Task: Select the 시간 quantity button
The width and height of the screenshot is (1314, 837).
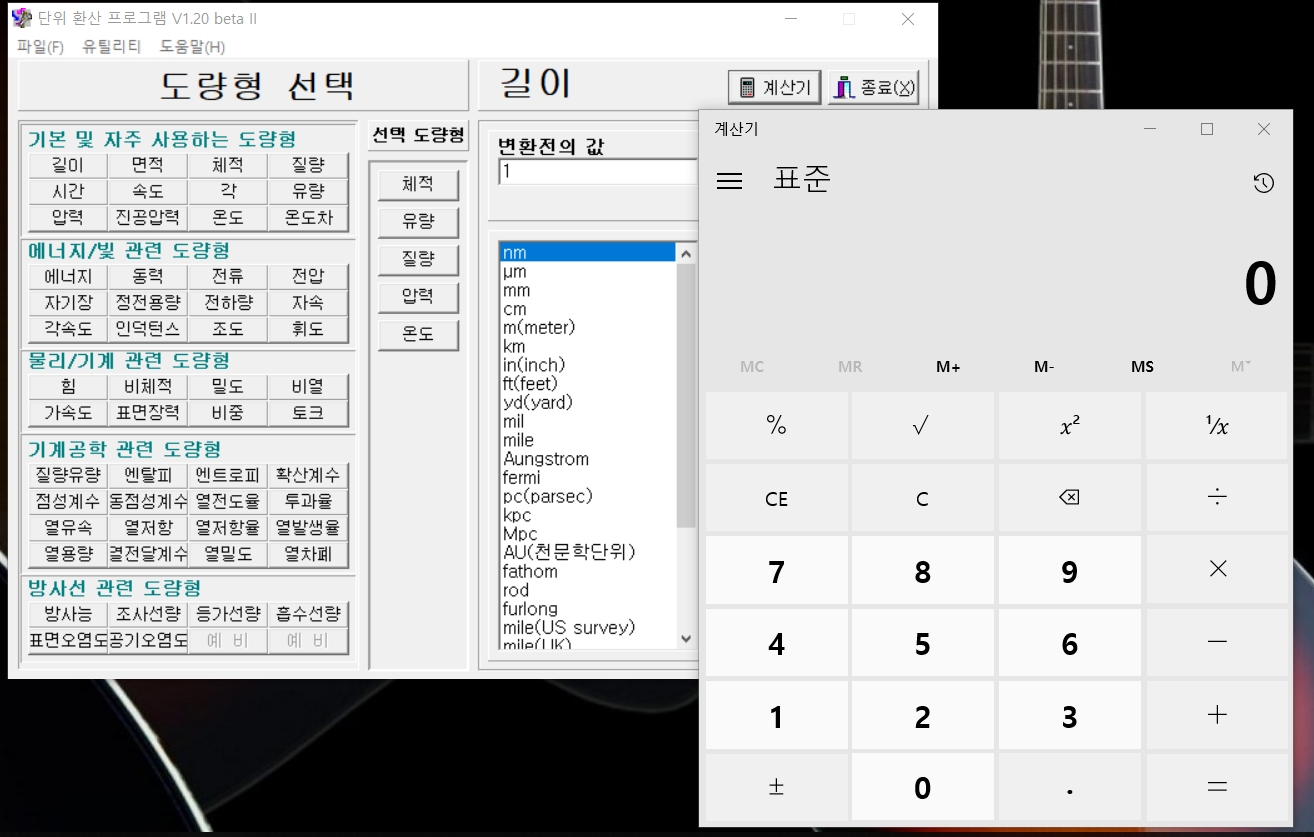Action: (x=68, y=191)
